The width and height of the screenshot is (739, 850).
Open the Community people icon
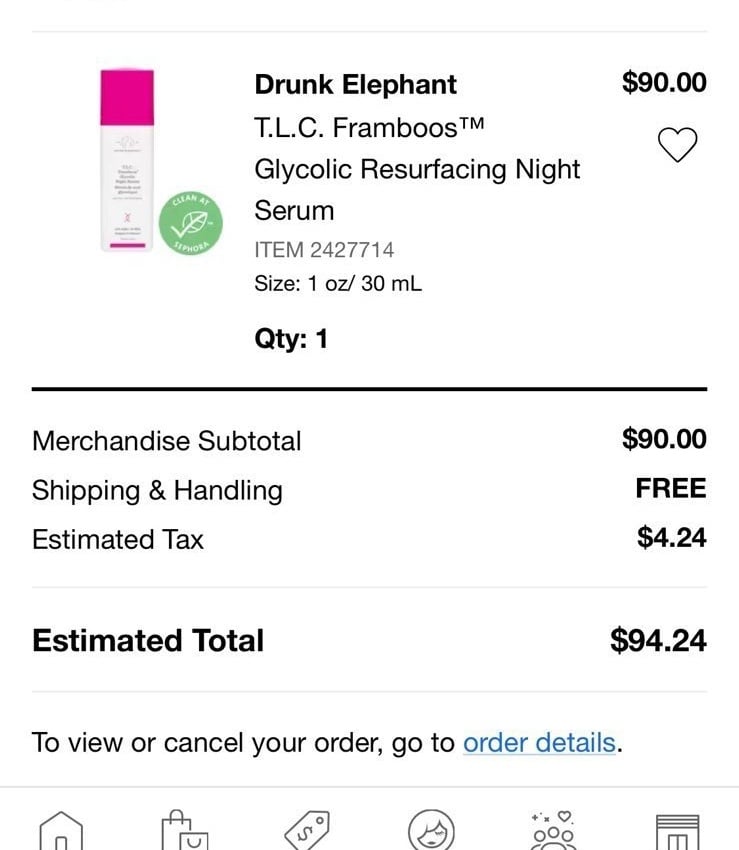click(554, 830)
